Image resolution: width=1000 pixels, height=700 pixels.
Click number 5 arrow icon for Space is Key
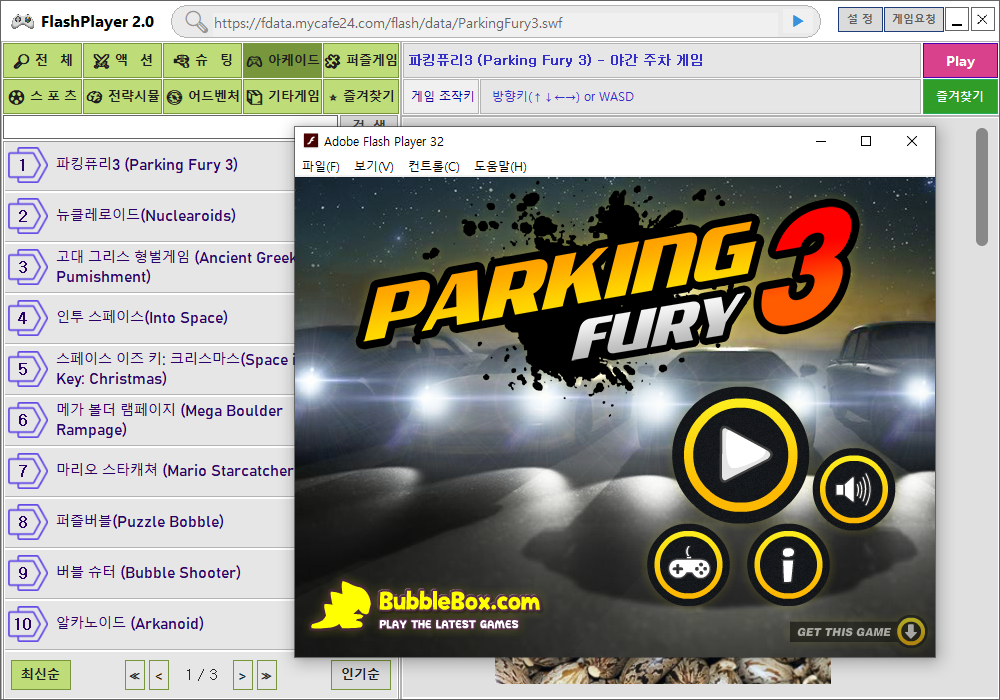point(27,369)
